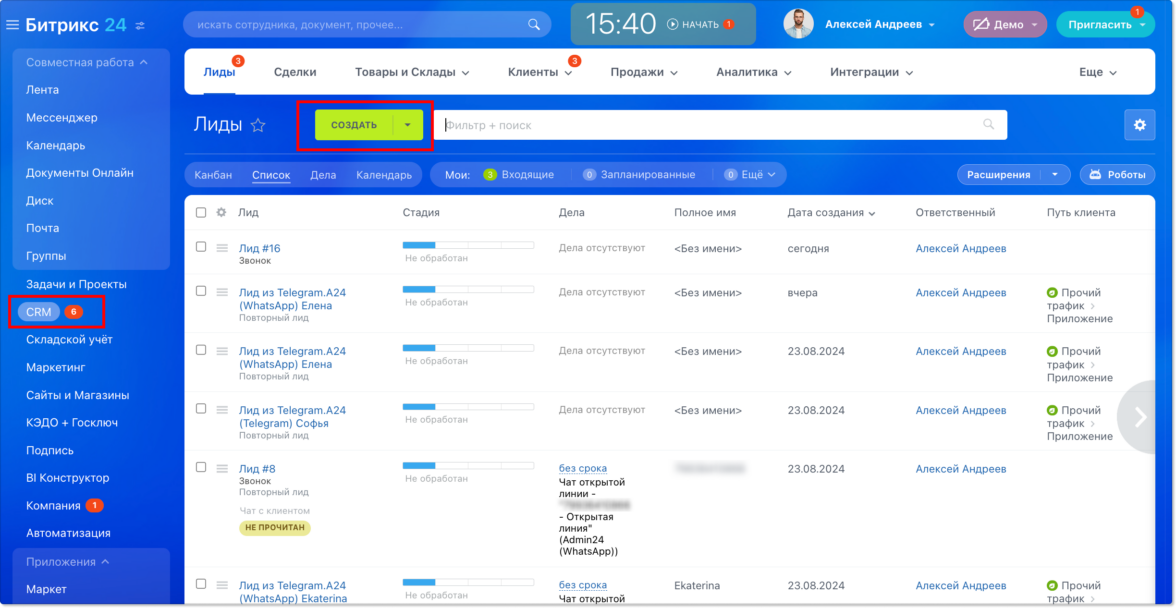Tick the select-all checkbox in table header

pos(201,213)
